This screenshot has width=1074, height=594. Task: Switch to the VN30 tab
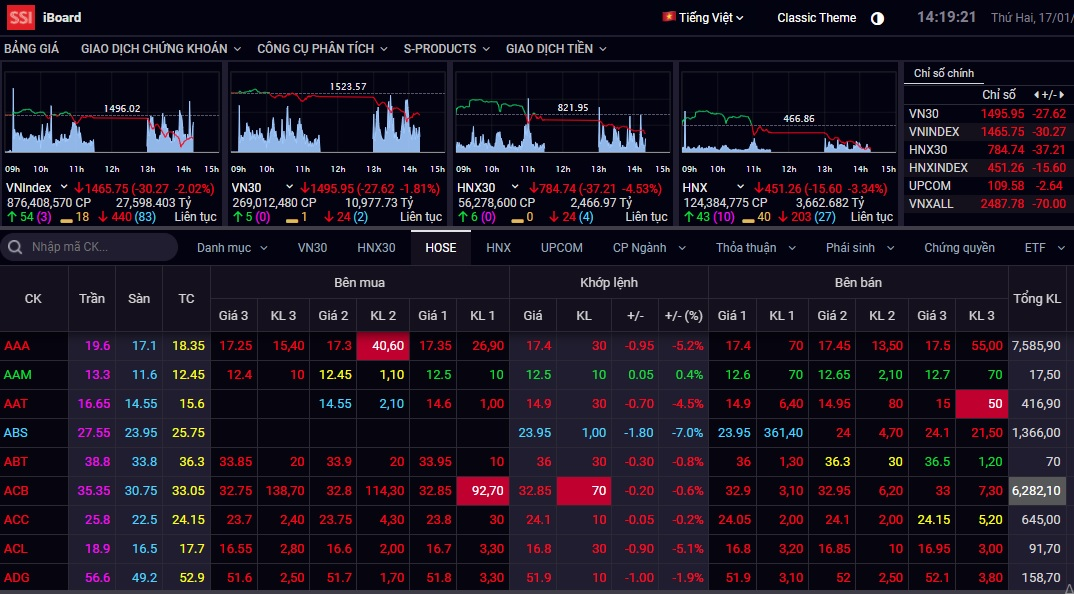click(x=312, y=247)
